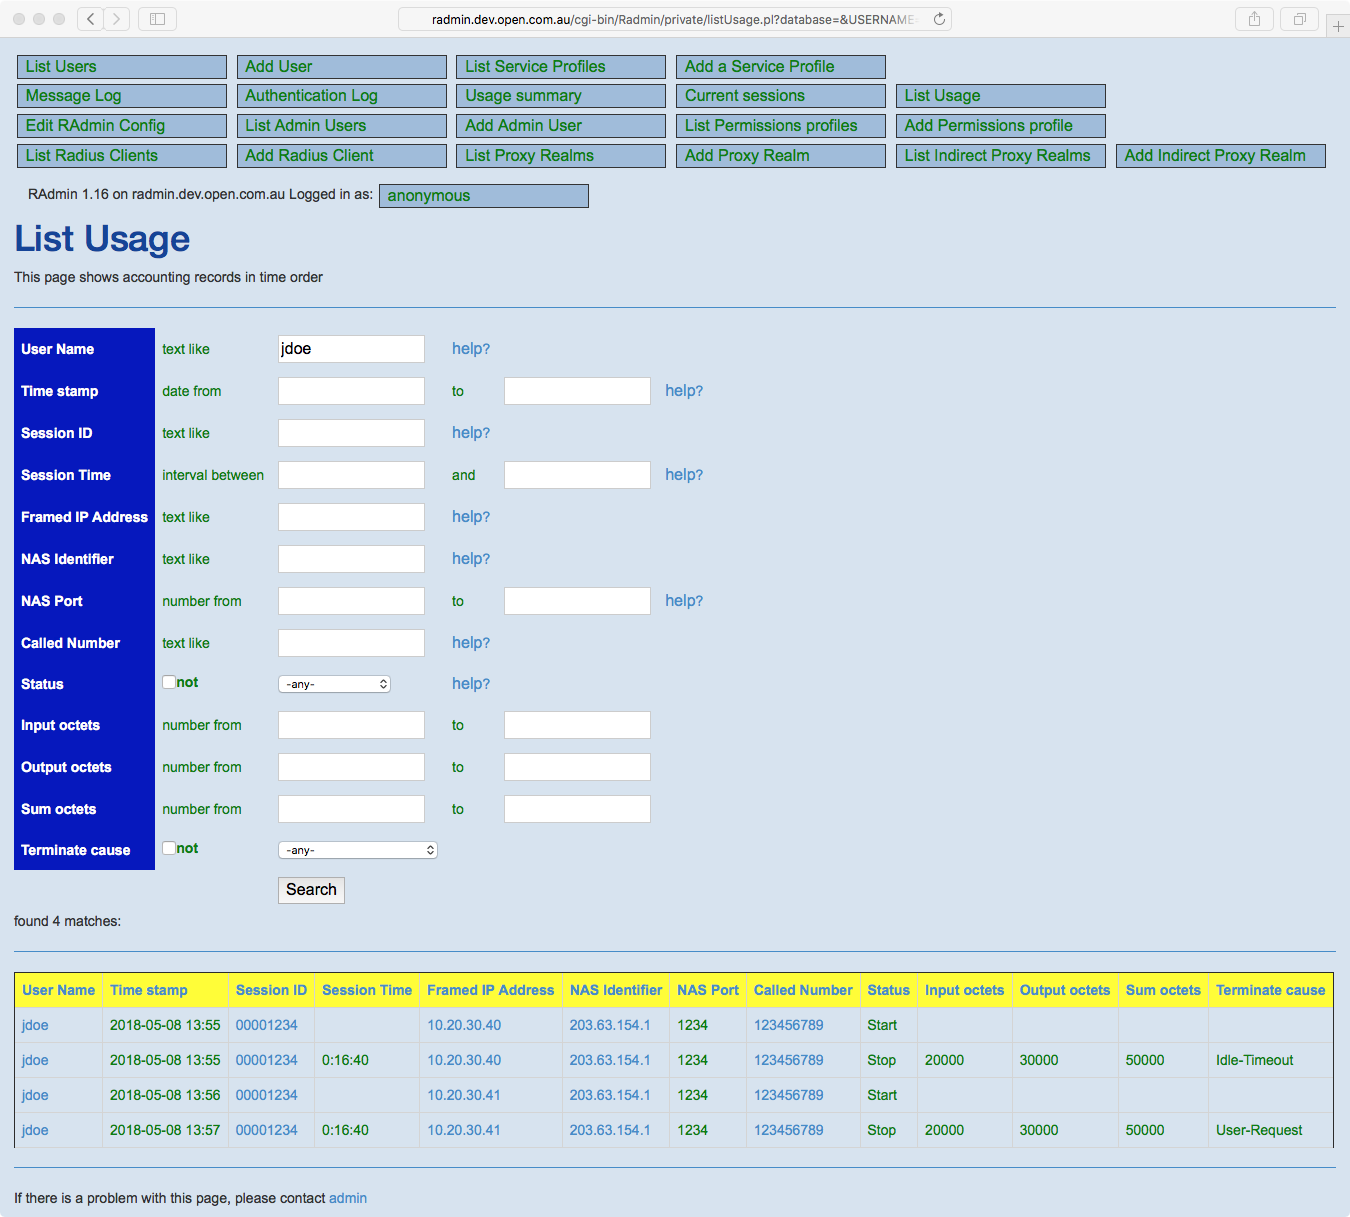Go to Usage summary
This screenshot has width=1350, height=1217.
[x=561, y=96]
